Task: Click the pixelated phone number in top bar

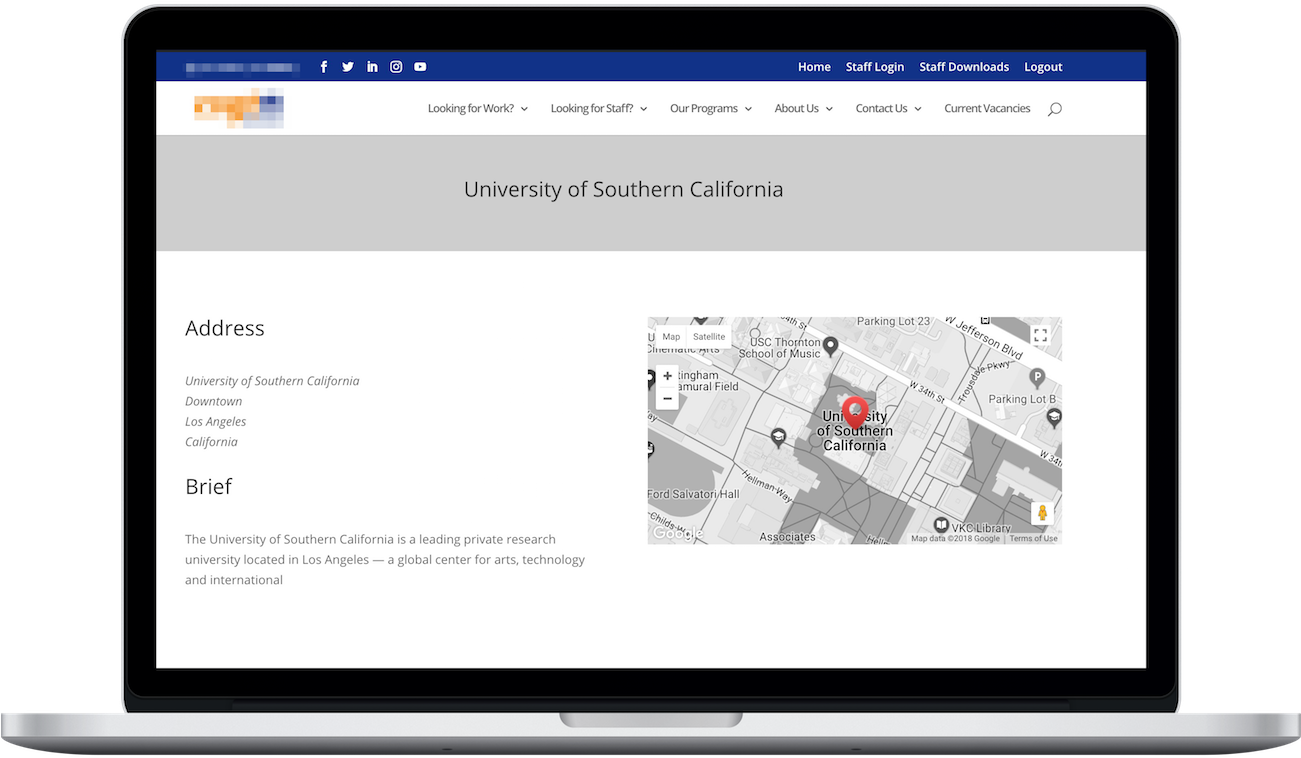Action: point(243,67)
